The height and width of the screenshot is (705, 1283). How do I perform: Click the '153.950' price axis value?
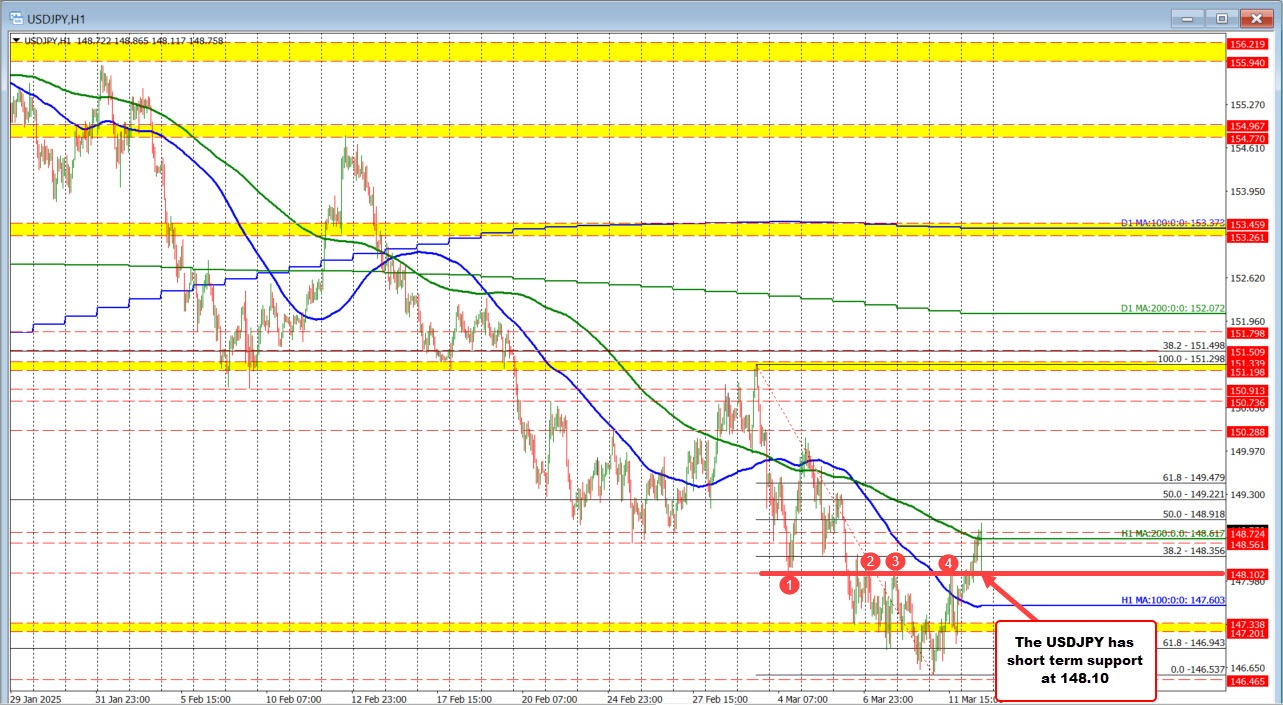tap(1246, 191)
